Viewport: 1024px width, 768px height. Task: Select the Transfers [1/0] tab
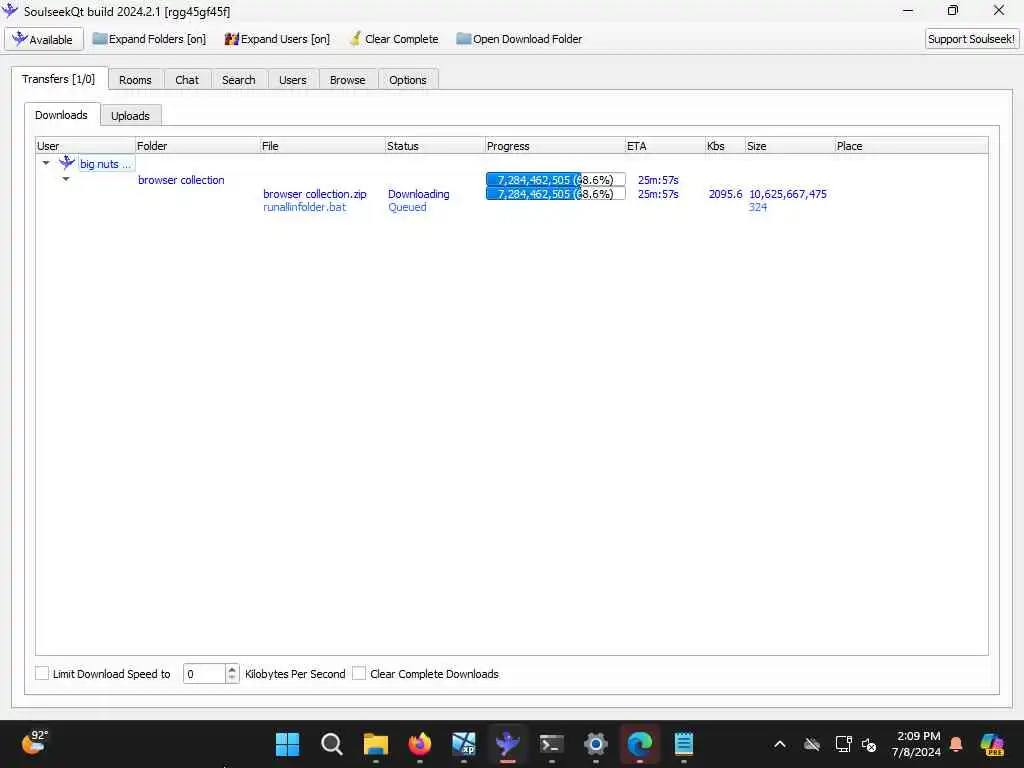point(59,79)
